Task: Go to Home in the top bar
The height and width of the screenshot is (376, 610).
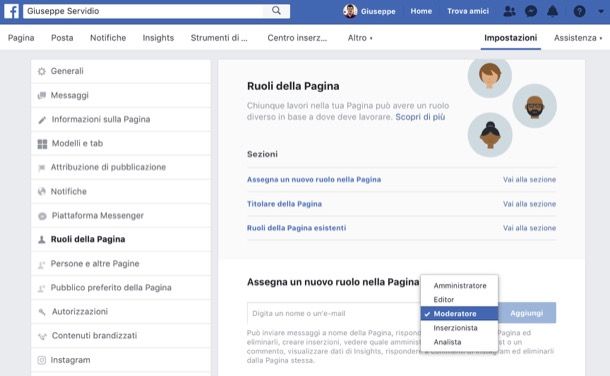Action: [421, 11]
